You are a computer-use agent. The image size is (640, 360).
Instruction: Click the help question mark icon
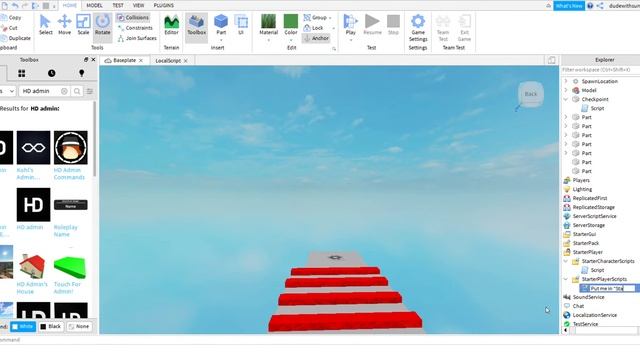[x=590, y=6]
